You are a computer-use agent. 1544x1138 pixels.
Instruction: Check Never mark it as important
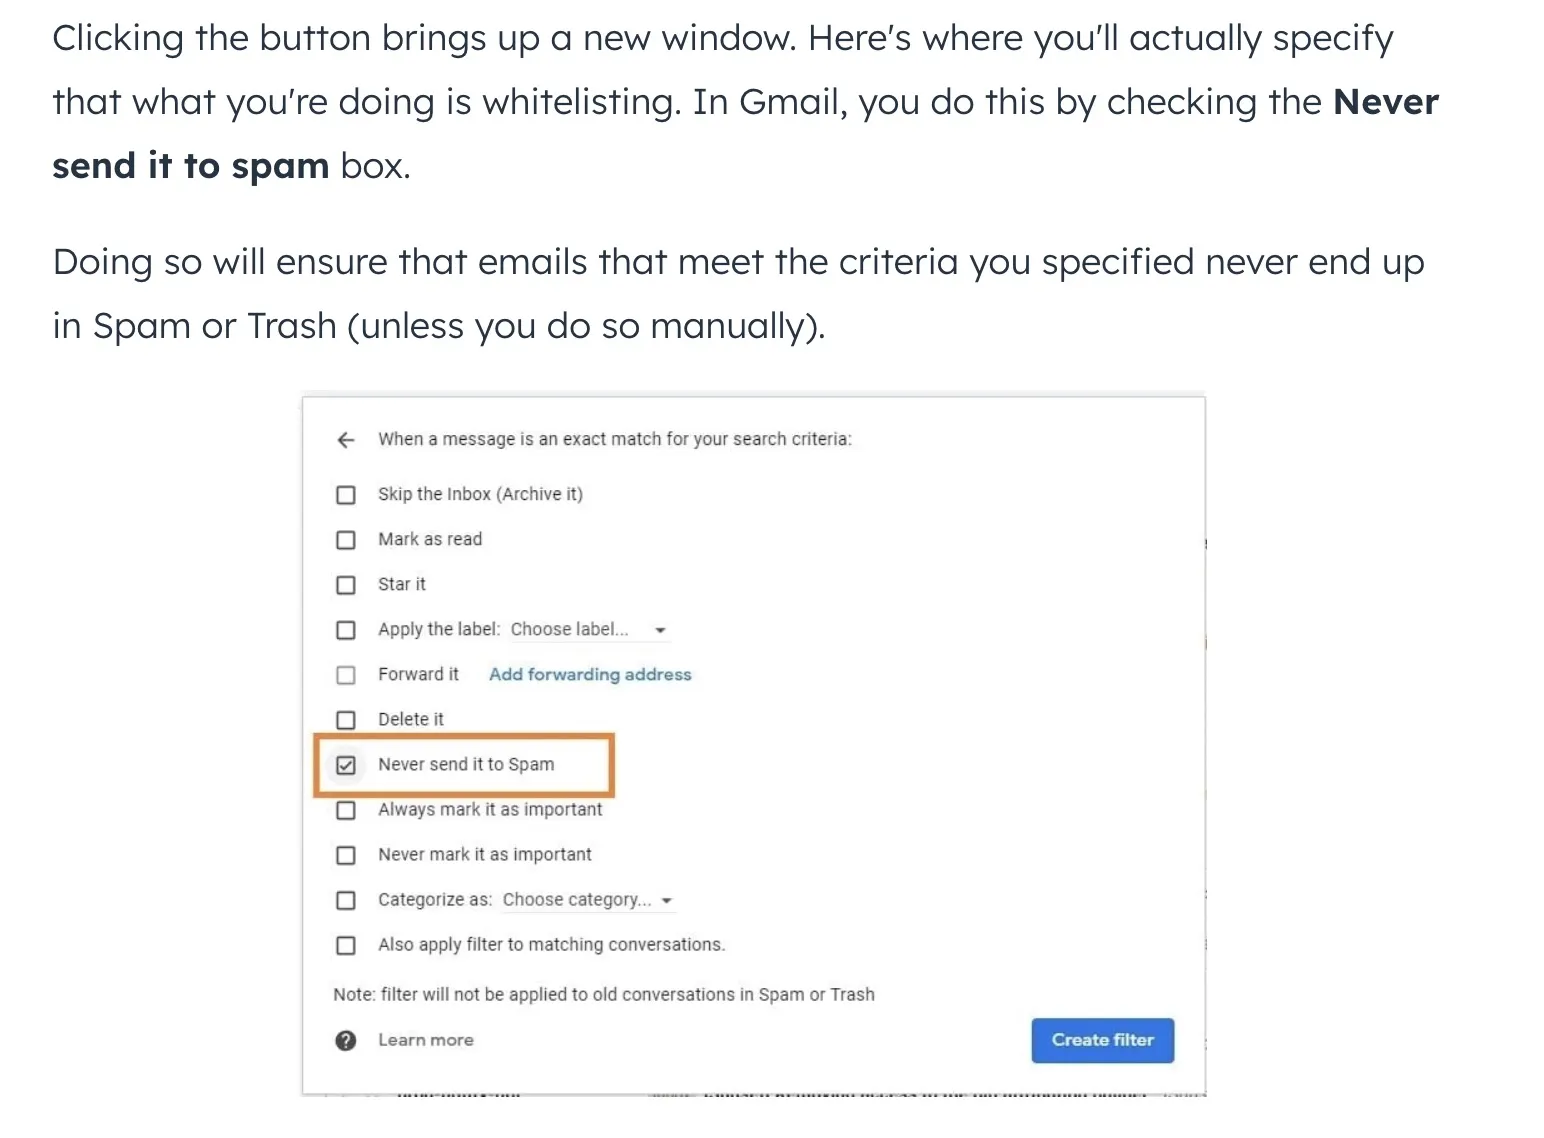click(346, 855)
